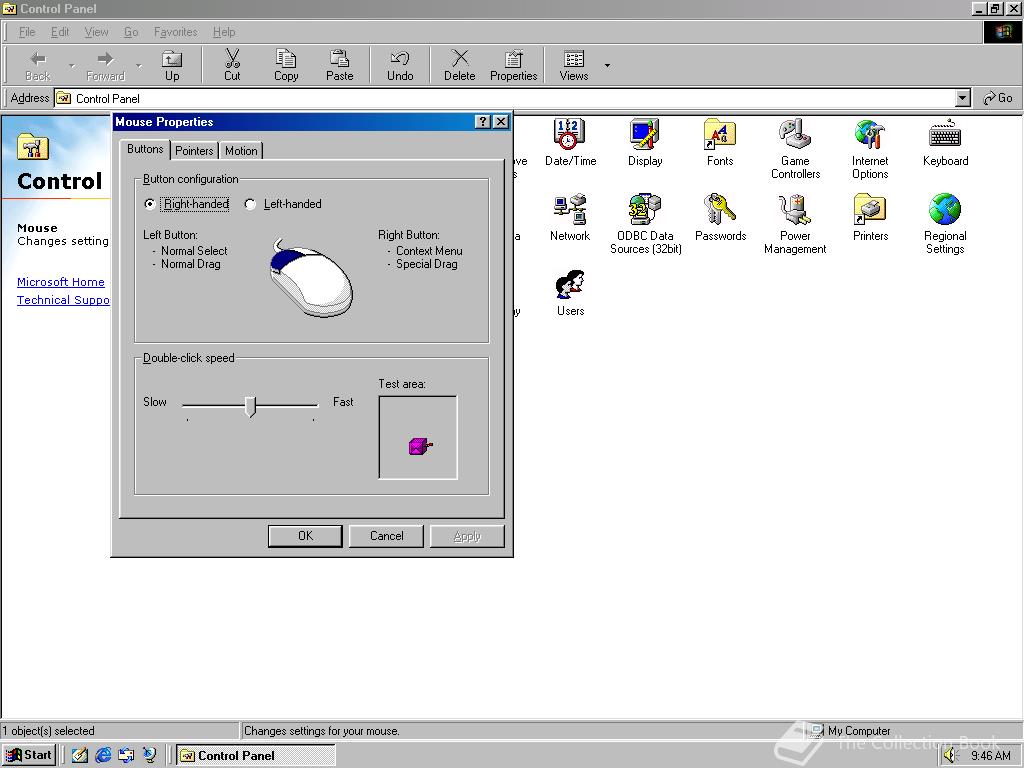
Task: Open the Power Management icon
Action: point(795,224)
